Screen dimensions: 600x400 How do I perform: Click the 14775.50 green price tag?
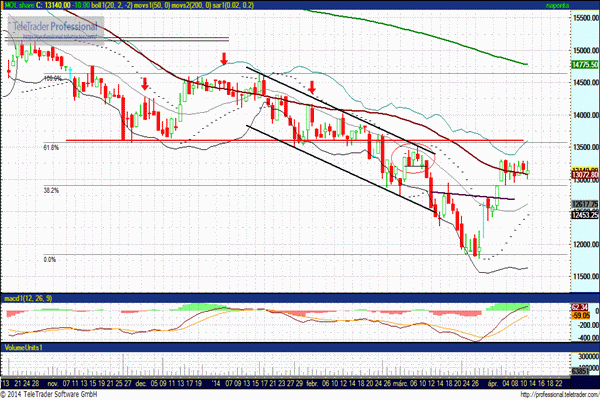click(x=585, y=65)
